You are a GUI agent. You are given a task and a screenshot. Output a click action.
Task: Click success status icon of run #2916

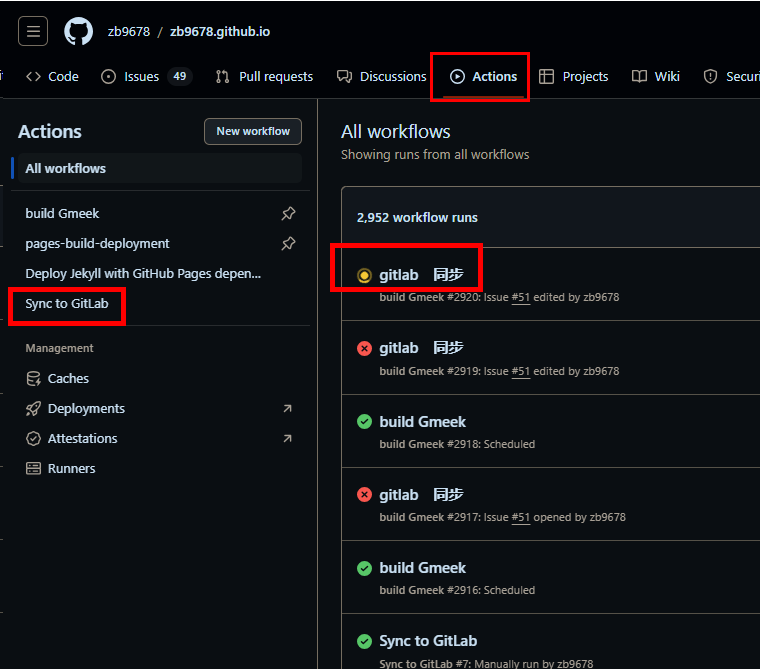coord(364,568)
